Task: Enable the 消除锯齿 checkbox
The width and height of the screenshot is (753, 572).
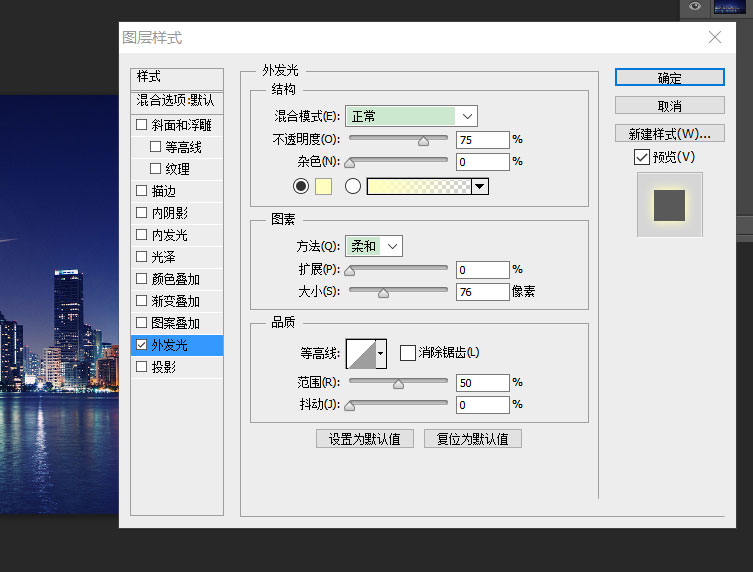Action: point(407,352)
